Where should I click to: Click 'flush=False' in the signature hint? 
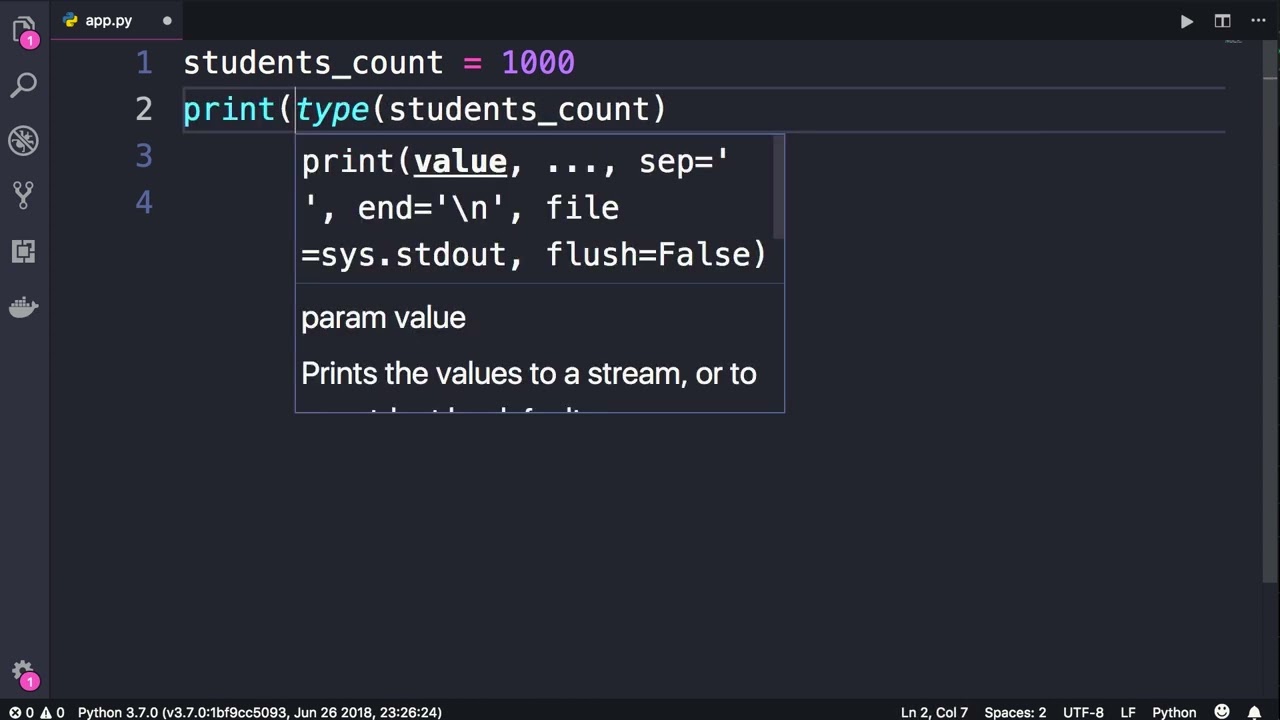[x=646, y=255]
